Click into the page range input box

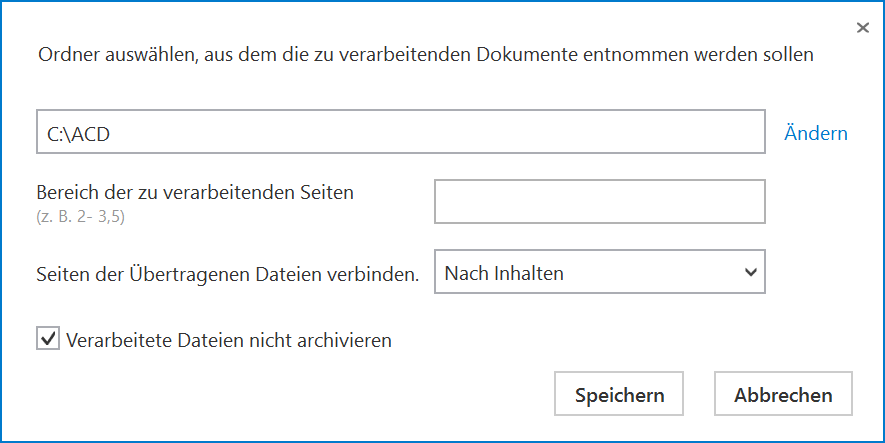point(599,201)
